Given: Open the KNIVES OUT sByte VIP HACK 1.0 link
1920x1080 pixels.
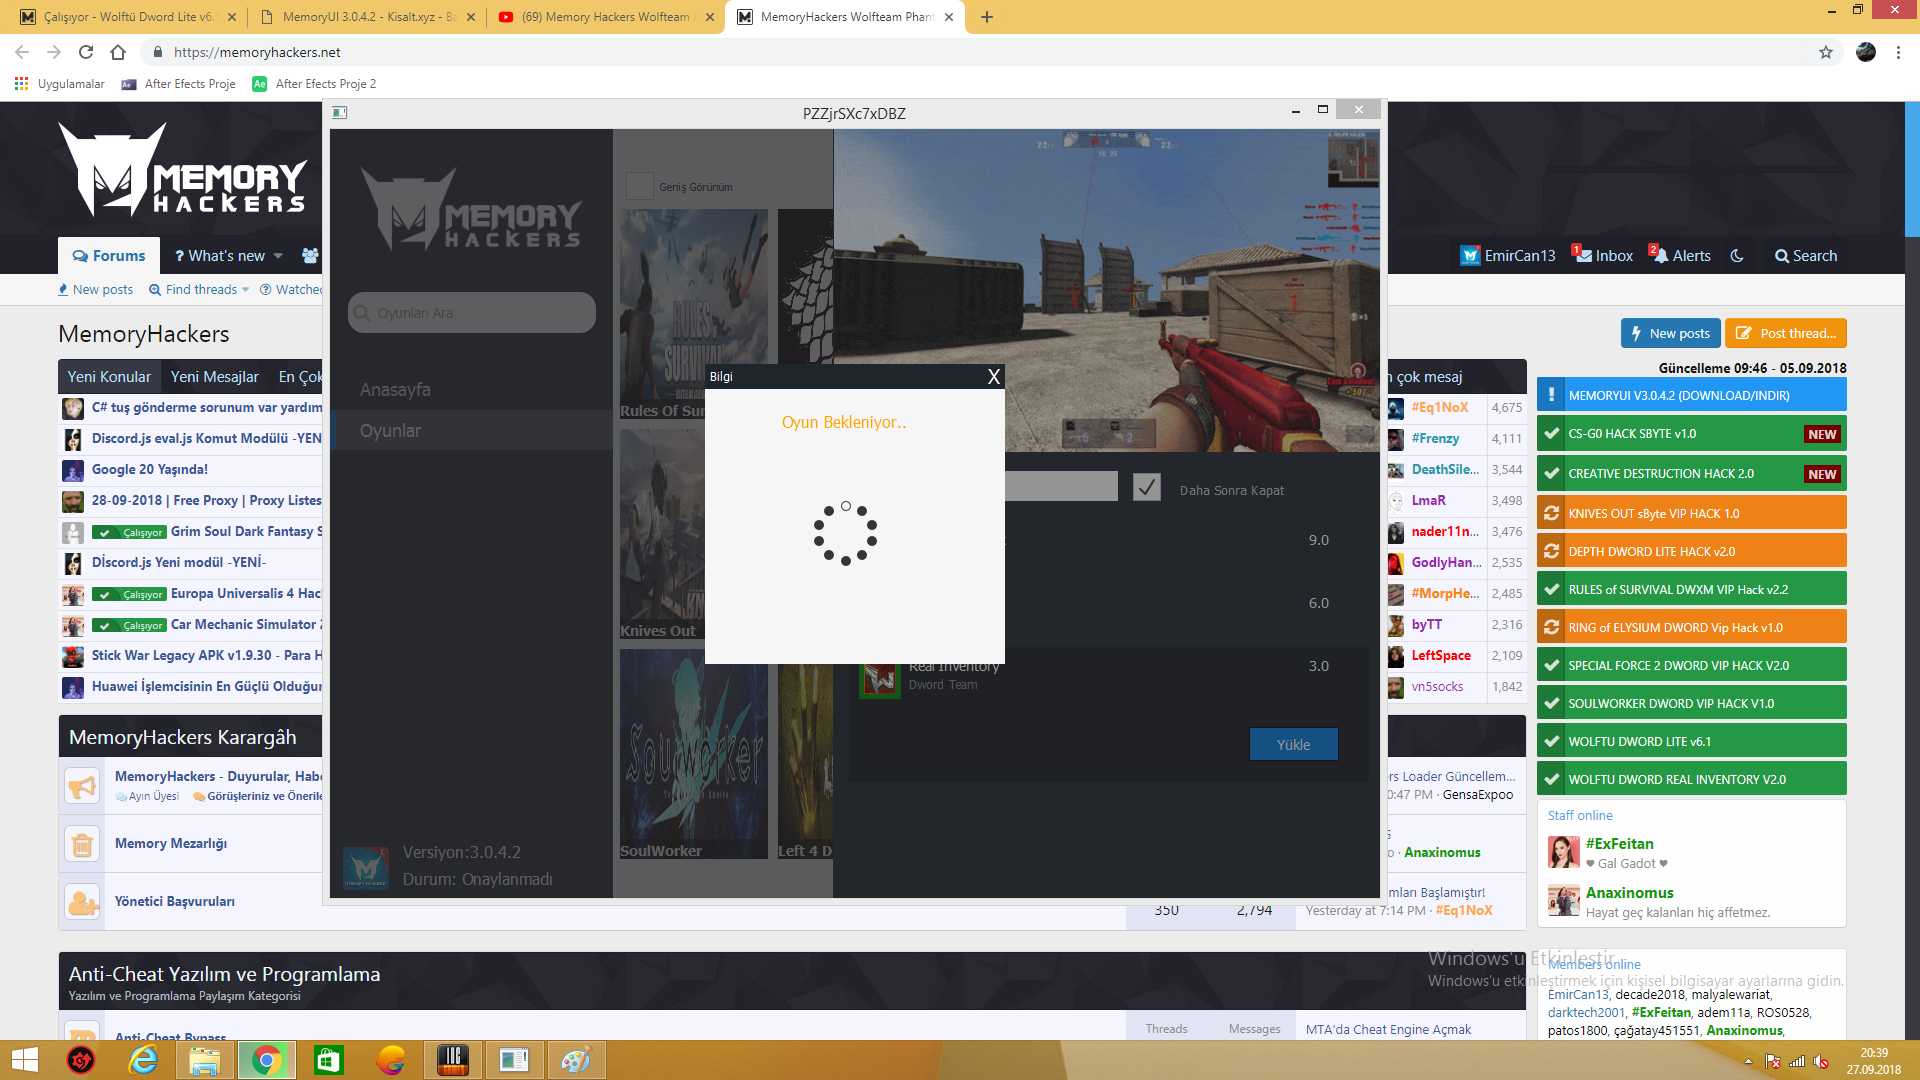Looking at the screenshot, I should click(x=1692, y=514).
